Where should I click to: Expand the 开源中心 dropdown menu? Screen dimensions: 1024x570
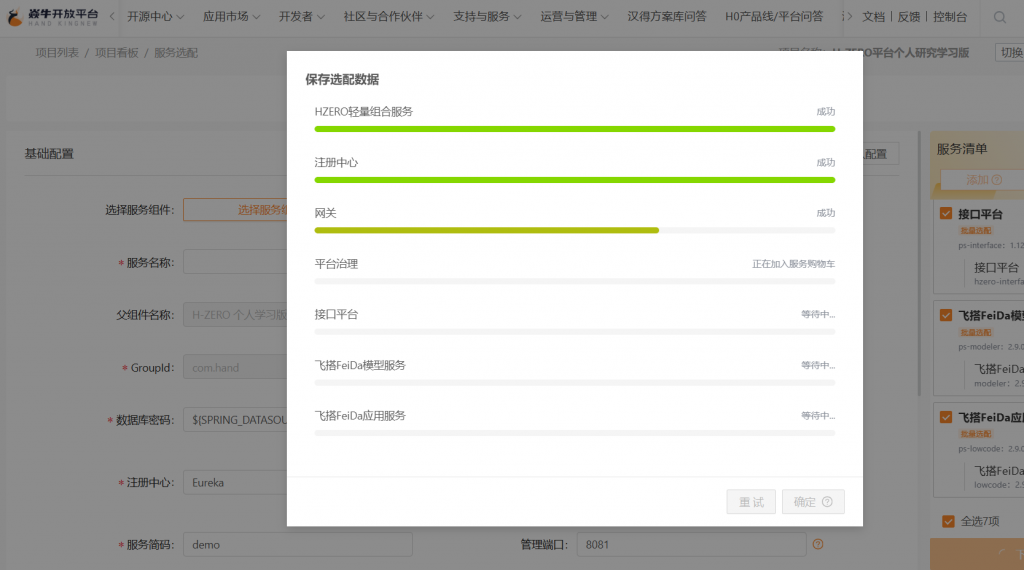(x=157, y=17)
